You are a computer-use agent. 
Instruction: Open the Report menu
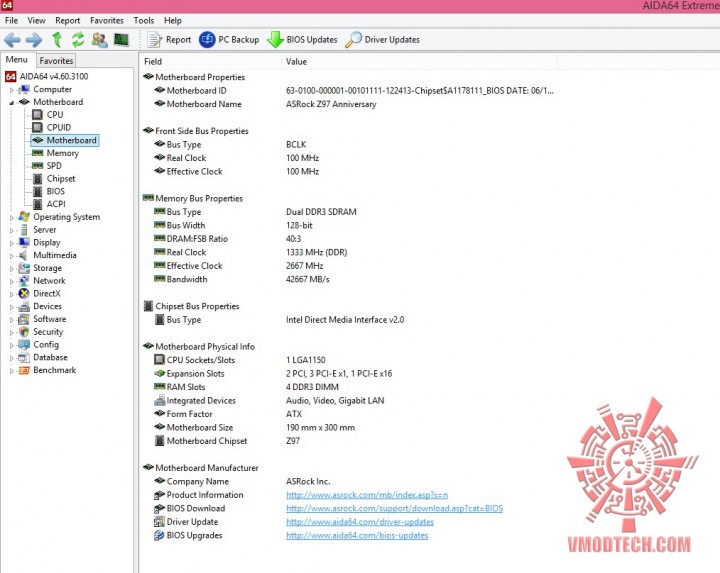coord(68,21)
